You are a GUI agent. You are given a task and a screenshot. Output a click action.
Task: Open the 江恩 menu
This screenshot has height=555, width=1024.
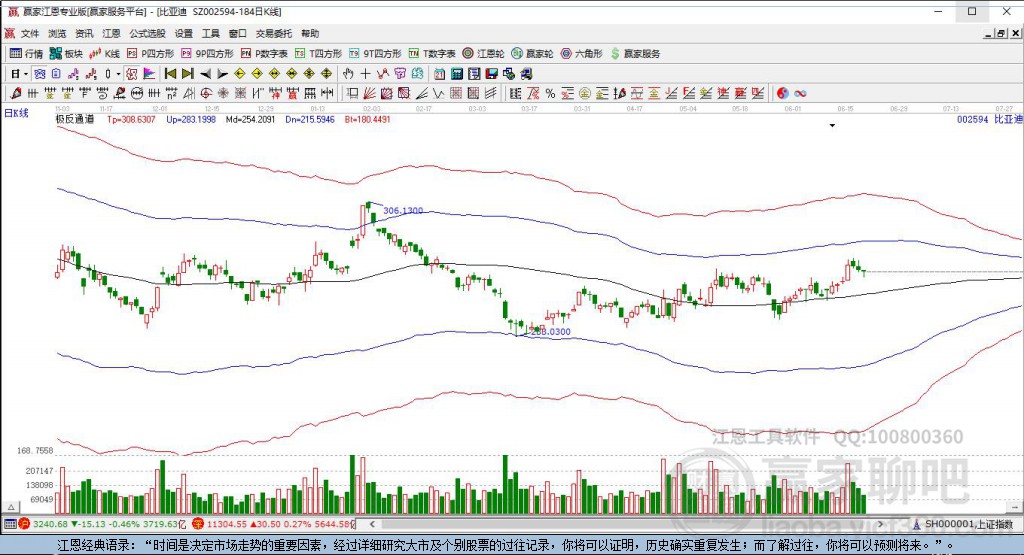(111, 33)
